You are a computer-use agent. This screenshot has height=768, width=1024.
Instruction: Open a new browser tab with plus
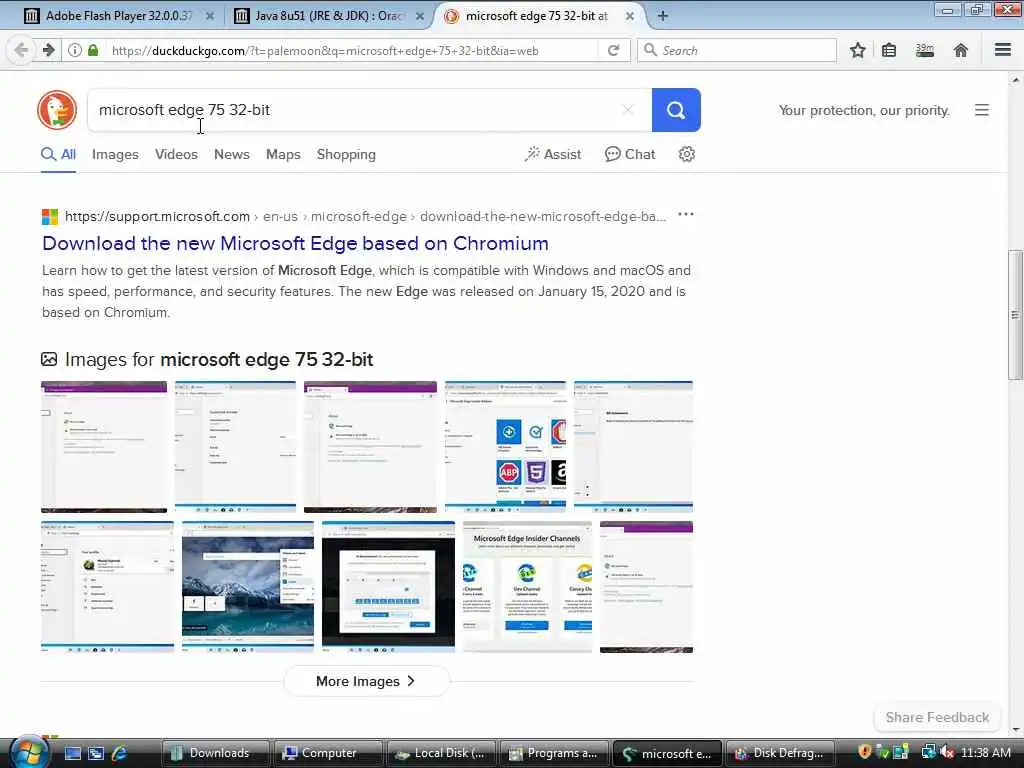click(x=662, y=16)
